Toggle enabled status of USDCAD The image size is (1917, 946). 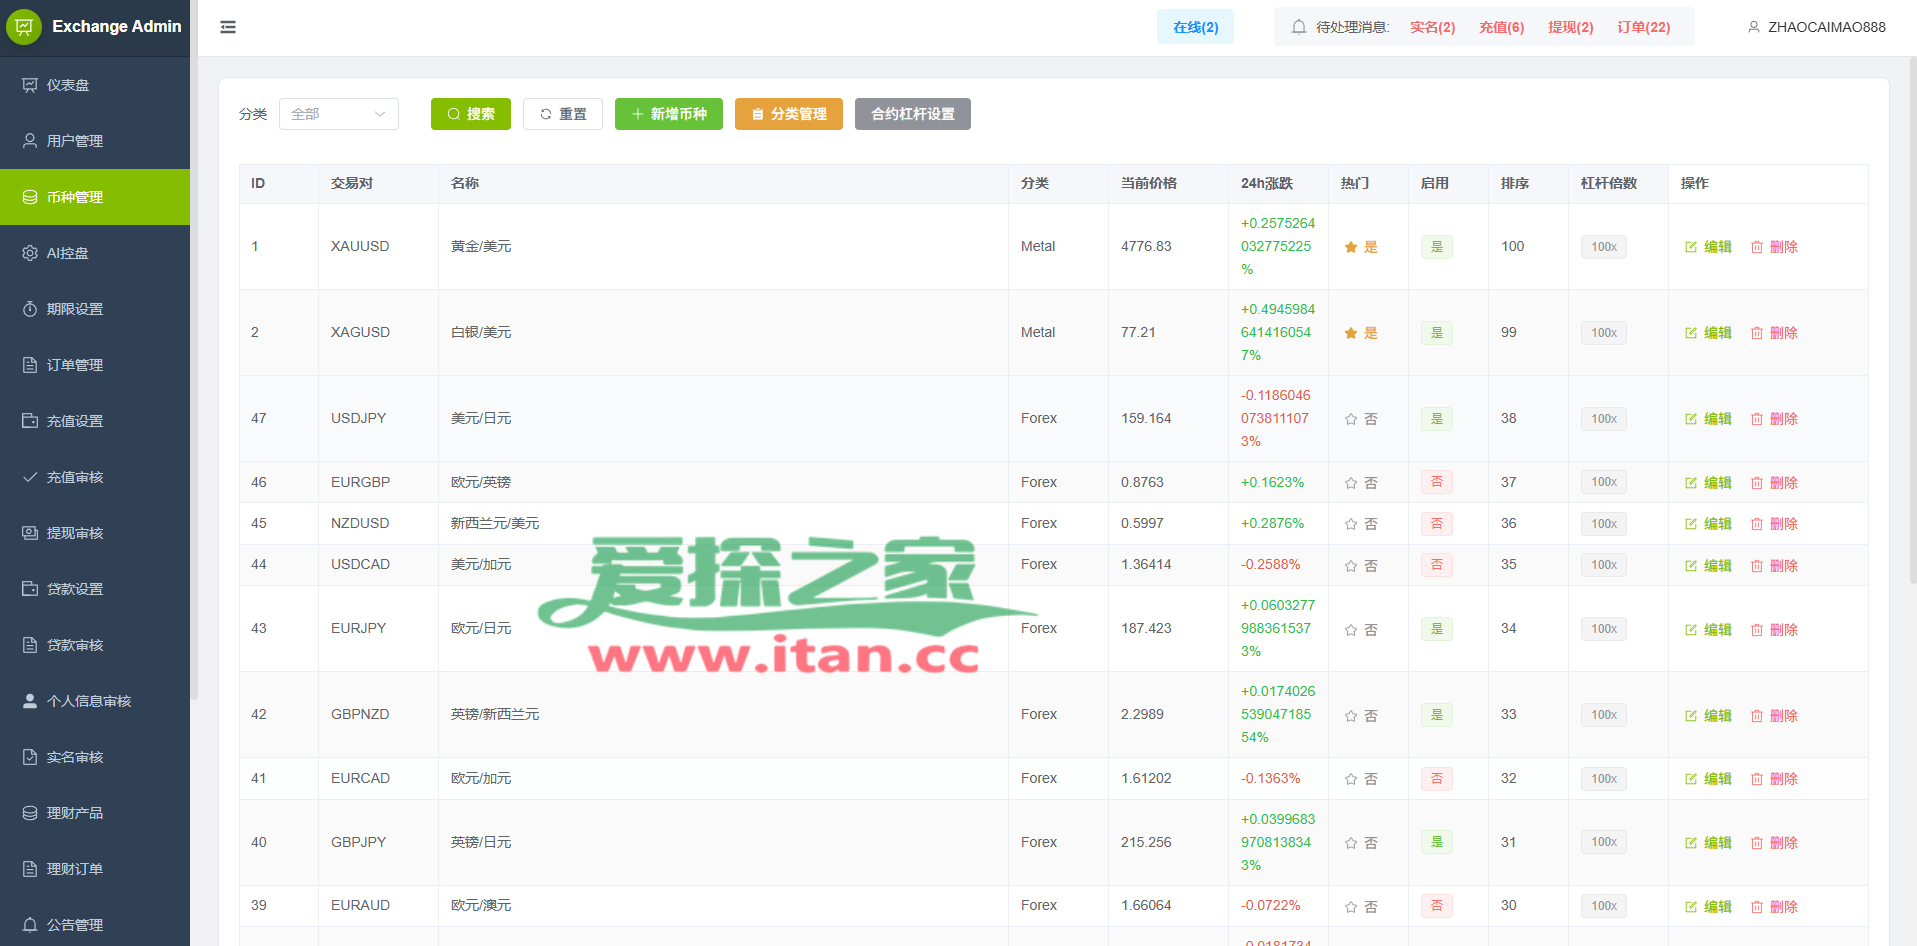1437,565
